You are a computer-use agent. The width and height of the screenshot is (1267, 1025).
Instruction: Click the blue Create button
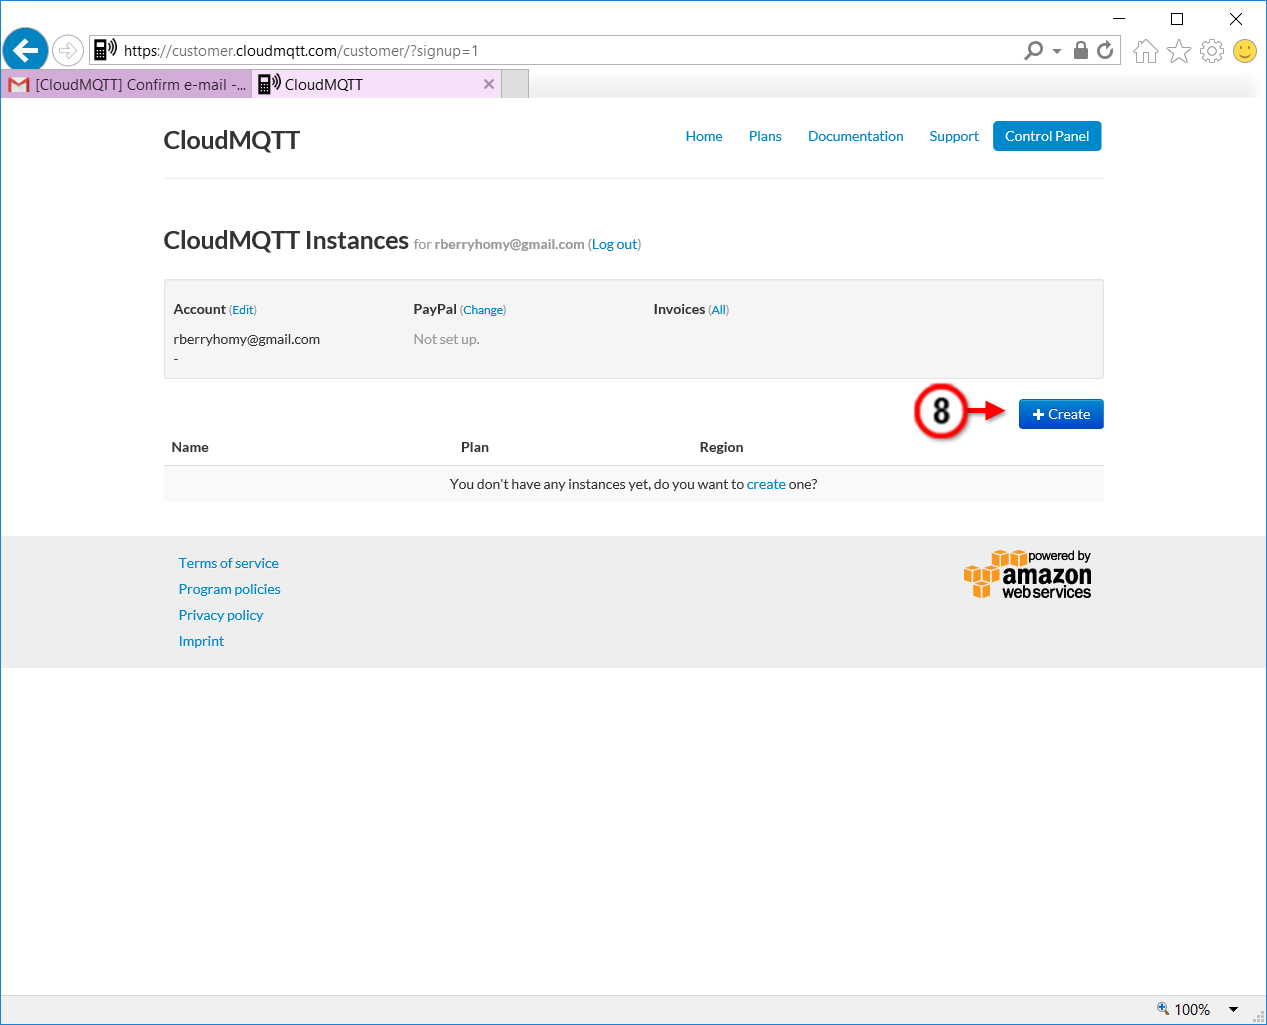coord(1061,414)
